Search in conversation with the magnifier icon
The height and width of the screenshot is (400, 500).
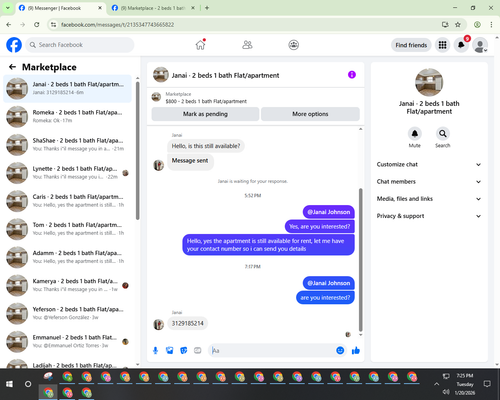tap(442, 134)
